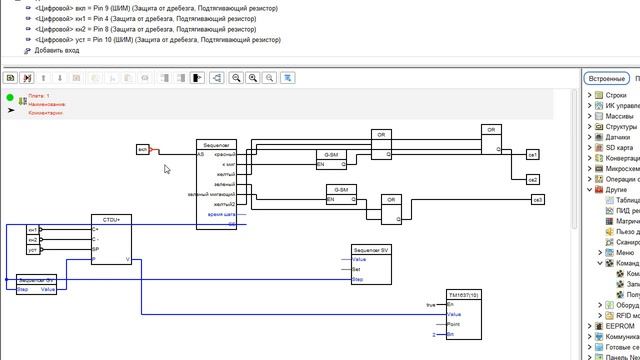640x360 pixels.
Task: Click the Датчики category icon
Action: click(599, 137)
